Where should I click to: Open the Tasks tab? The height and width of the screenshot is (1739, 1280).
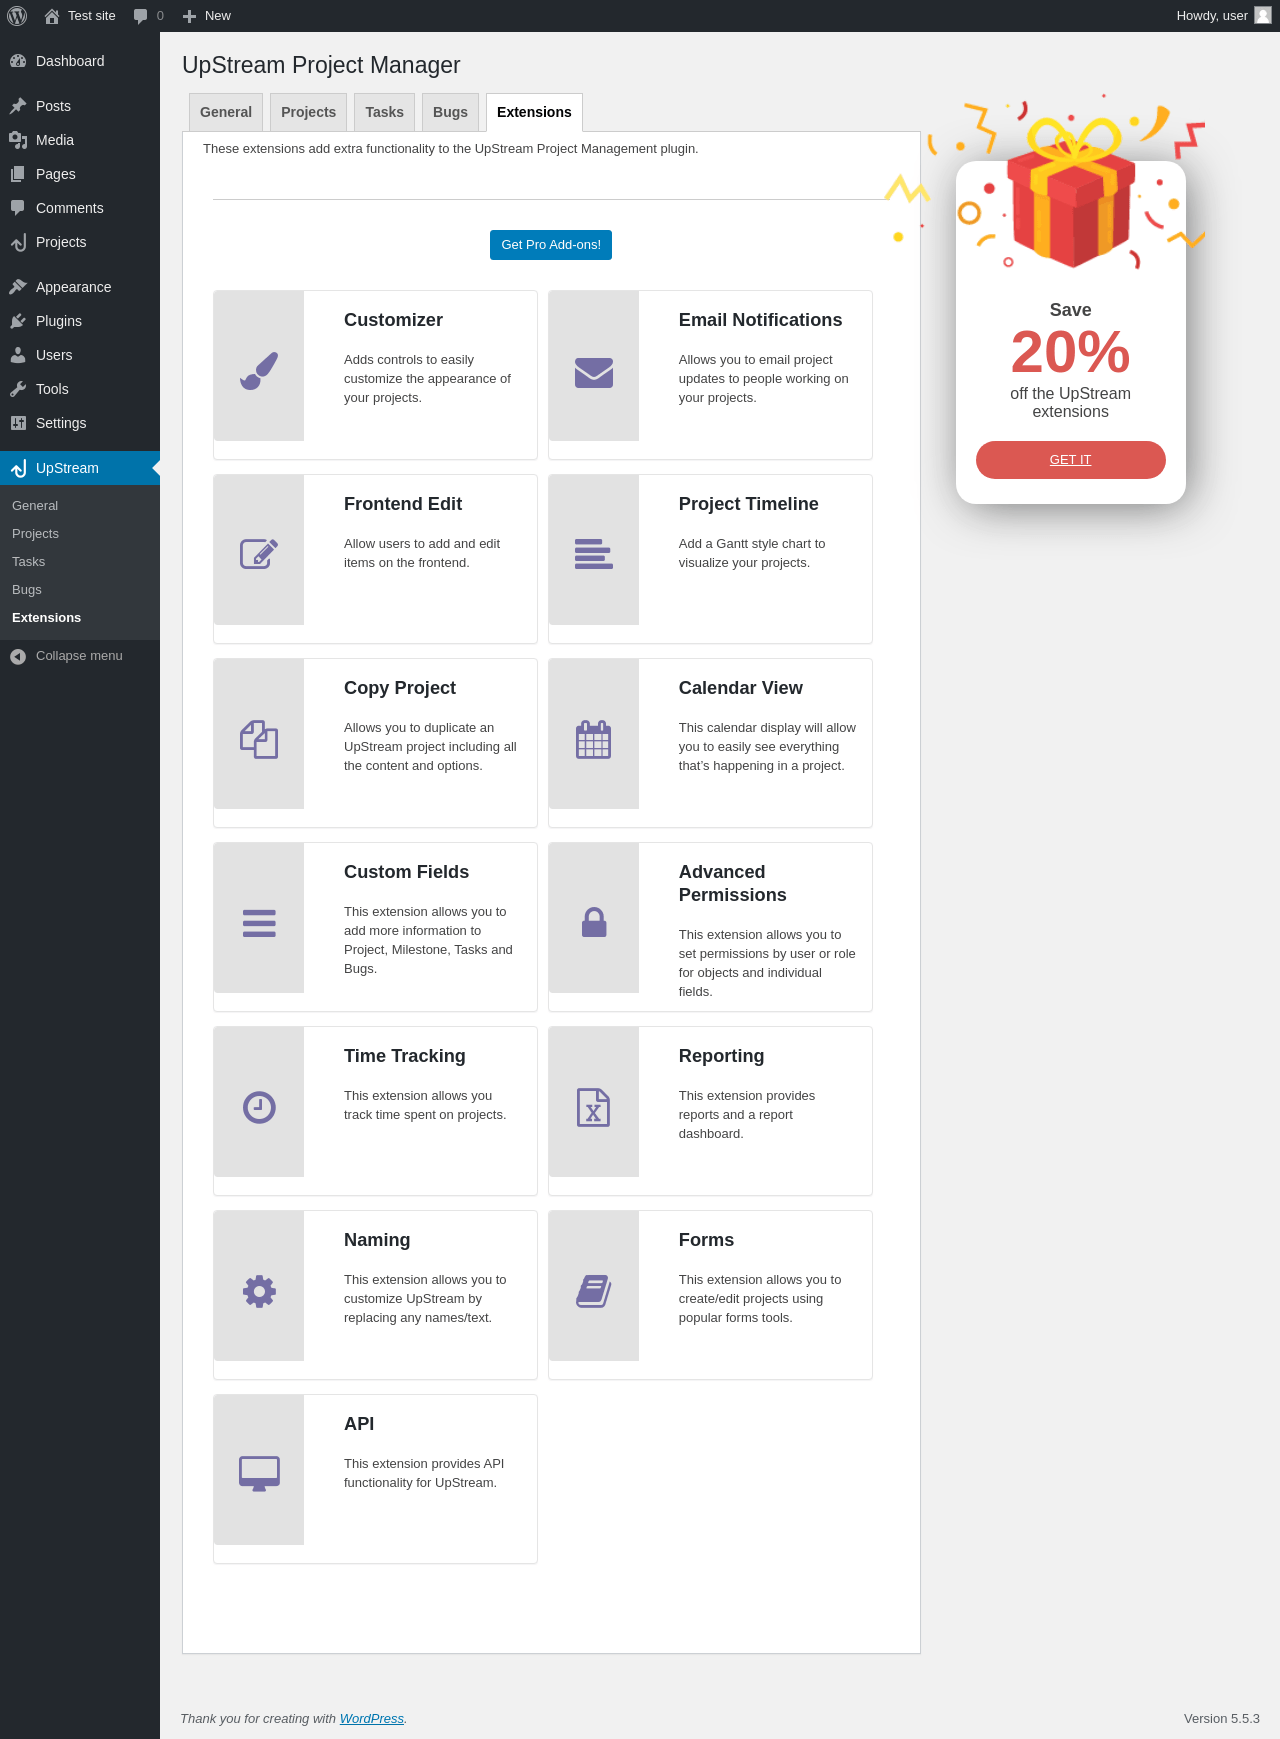click(384, 112)
